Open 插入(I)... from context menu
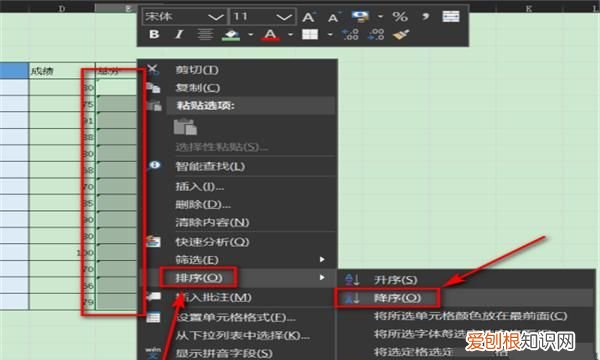The image size is (600, 360). (200, 186)
